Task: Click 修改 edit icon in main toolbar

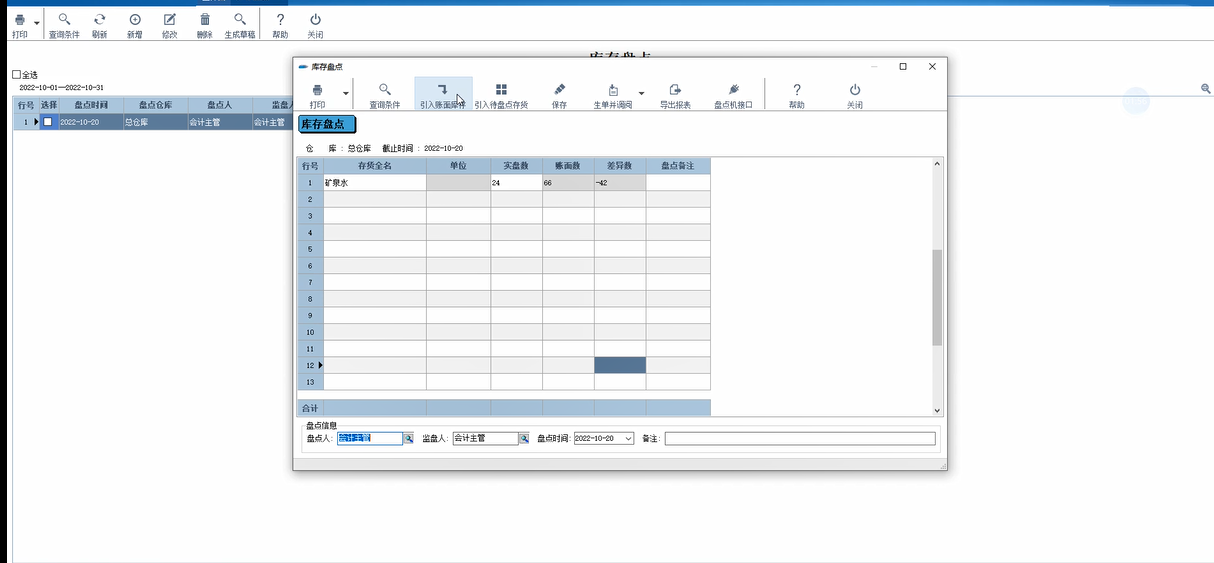Action: pos(170,20)
